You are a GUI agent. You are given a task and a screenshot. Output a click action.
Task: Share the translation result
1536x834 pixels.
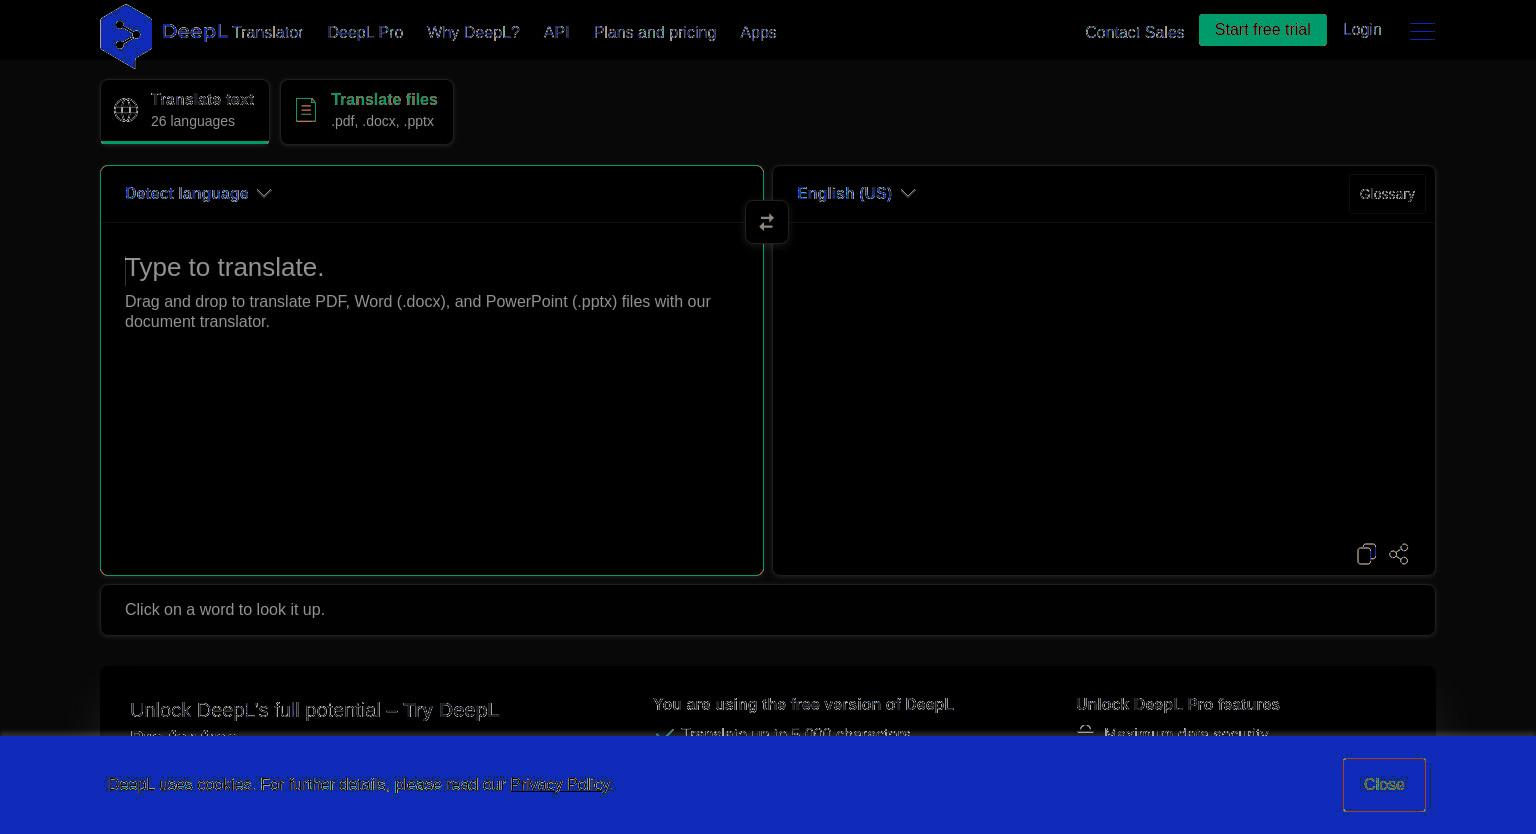pos(1399,554)
